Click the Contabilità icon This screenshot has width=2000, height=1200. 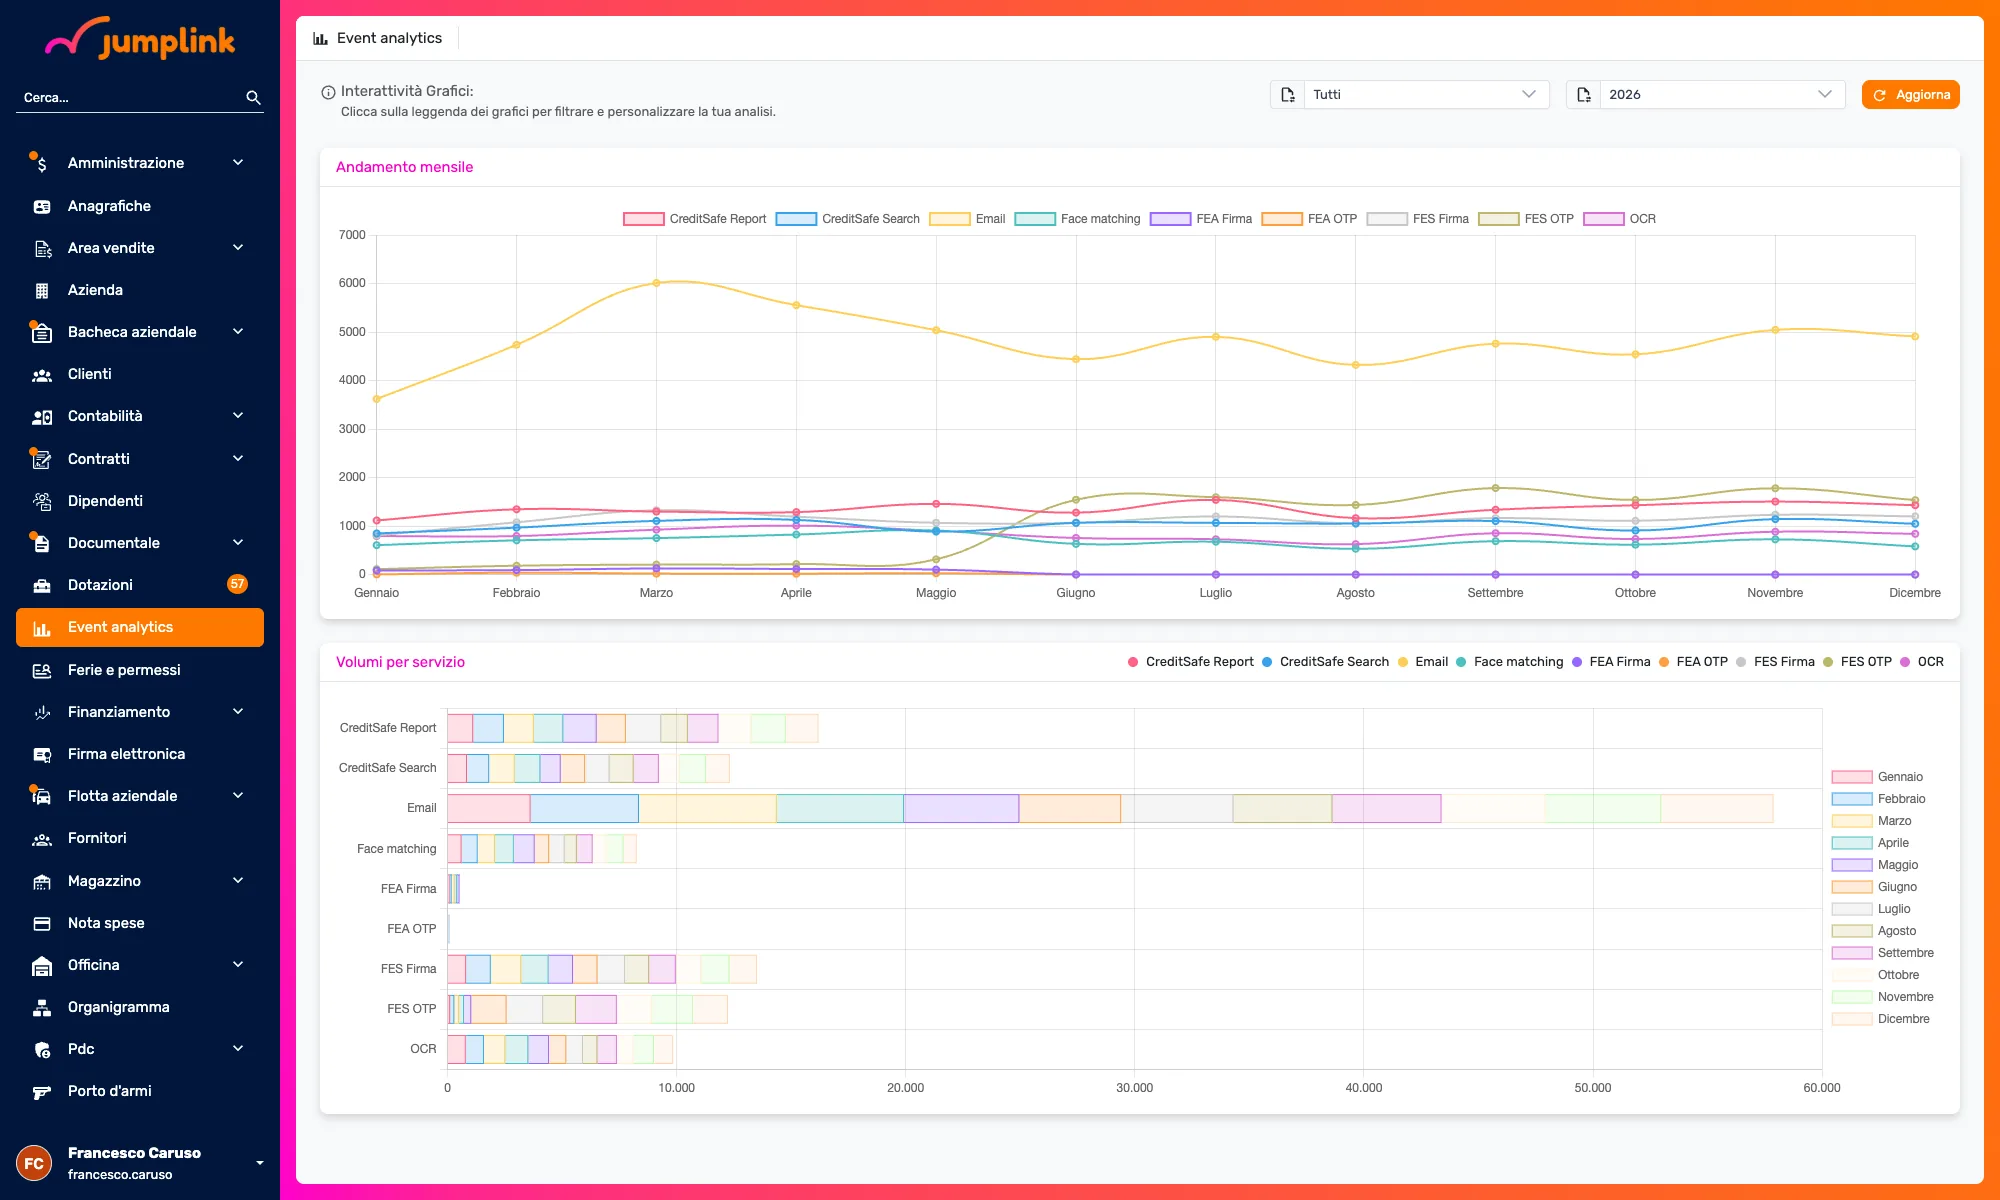(42, 417)
